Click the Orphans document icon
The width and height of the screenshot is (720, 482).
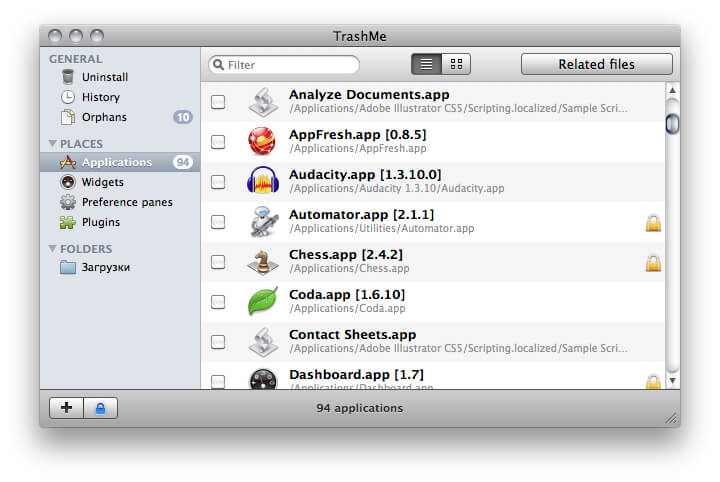(68, 117)
